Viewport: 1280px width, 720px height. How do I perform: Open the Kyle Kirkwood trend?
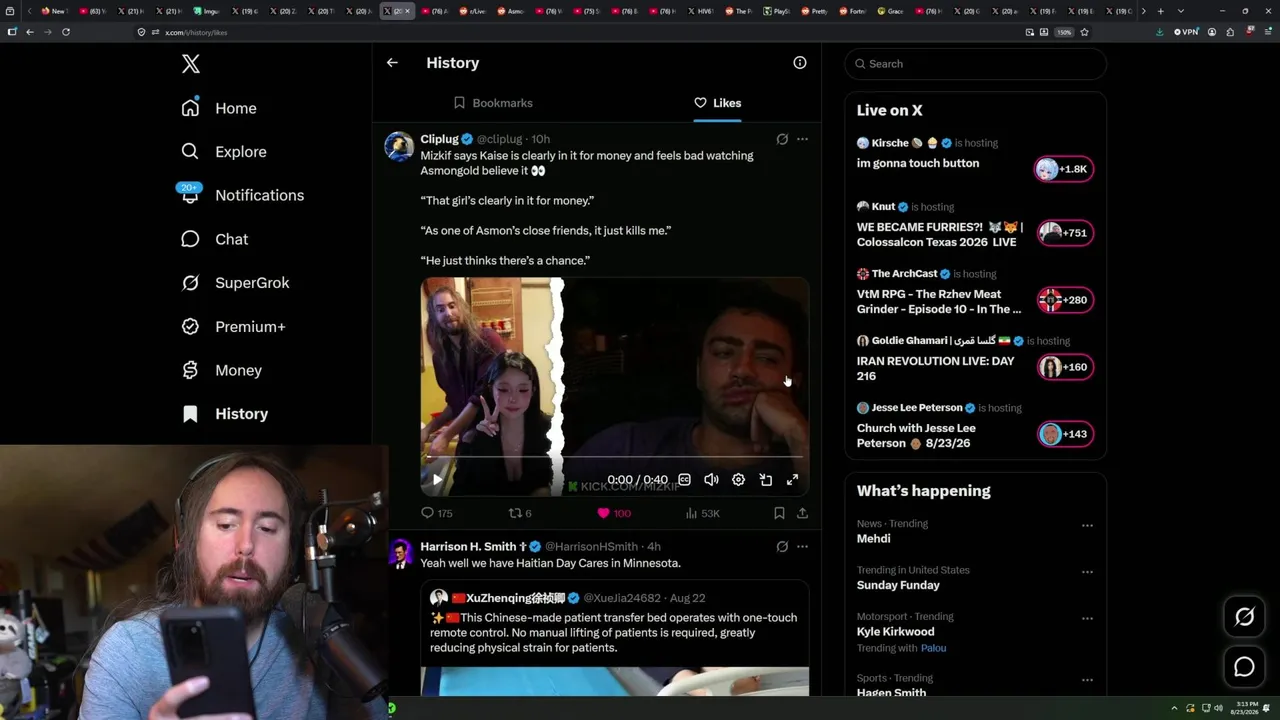(x=895, y=632)
